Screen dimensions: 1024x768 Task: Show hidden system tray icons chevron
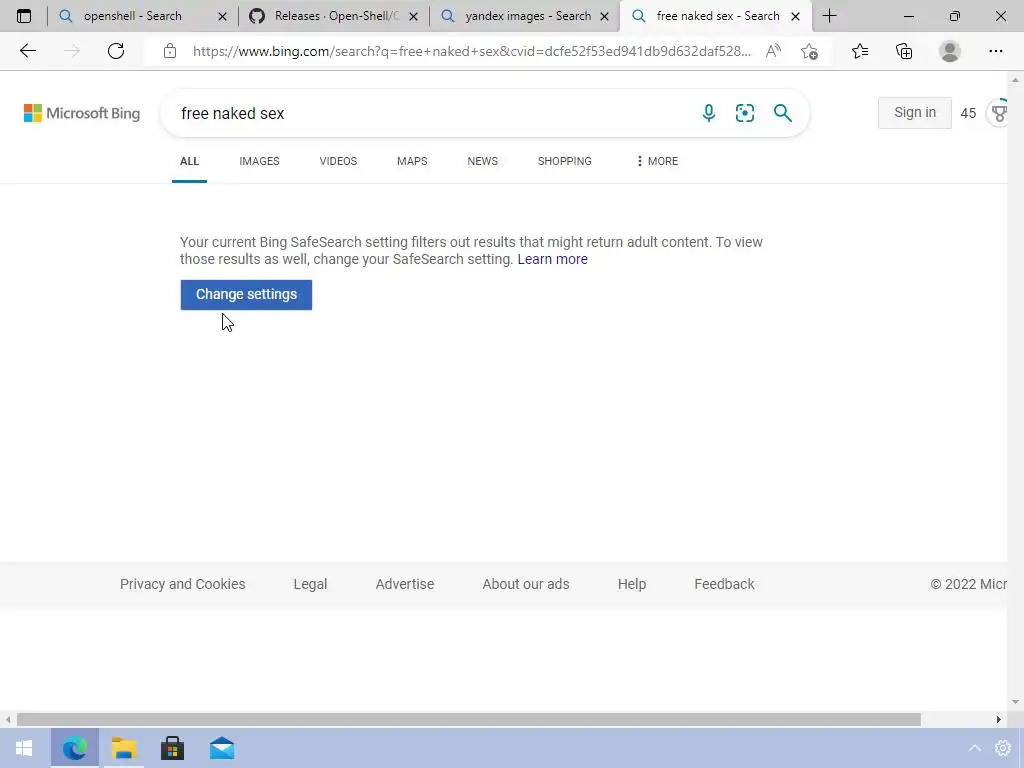click(975, 748)
